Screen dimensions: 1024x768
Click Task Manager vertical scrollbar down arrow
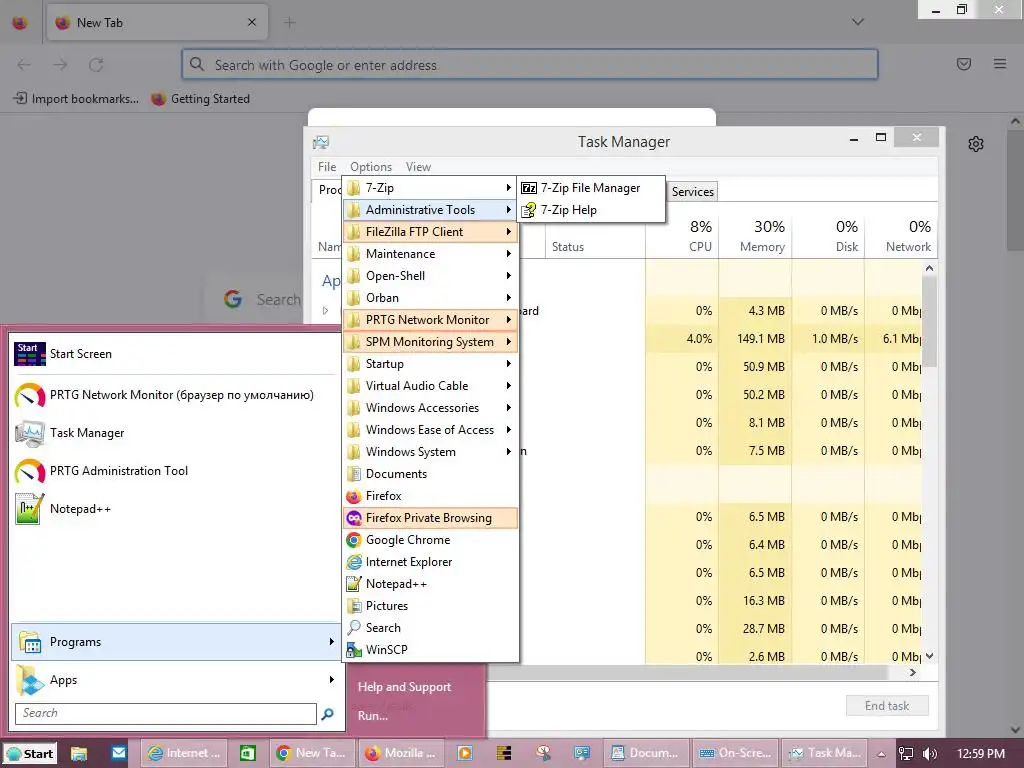[x=929, y=656]
